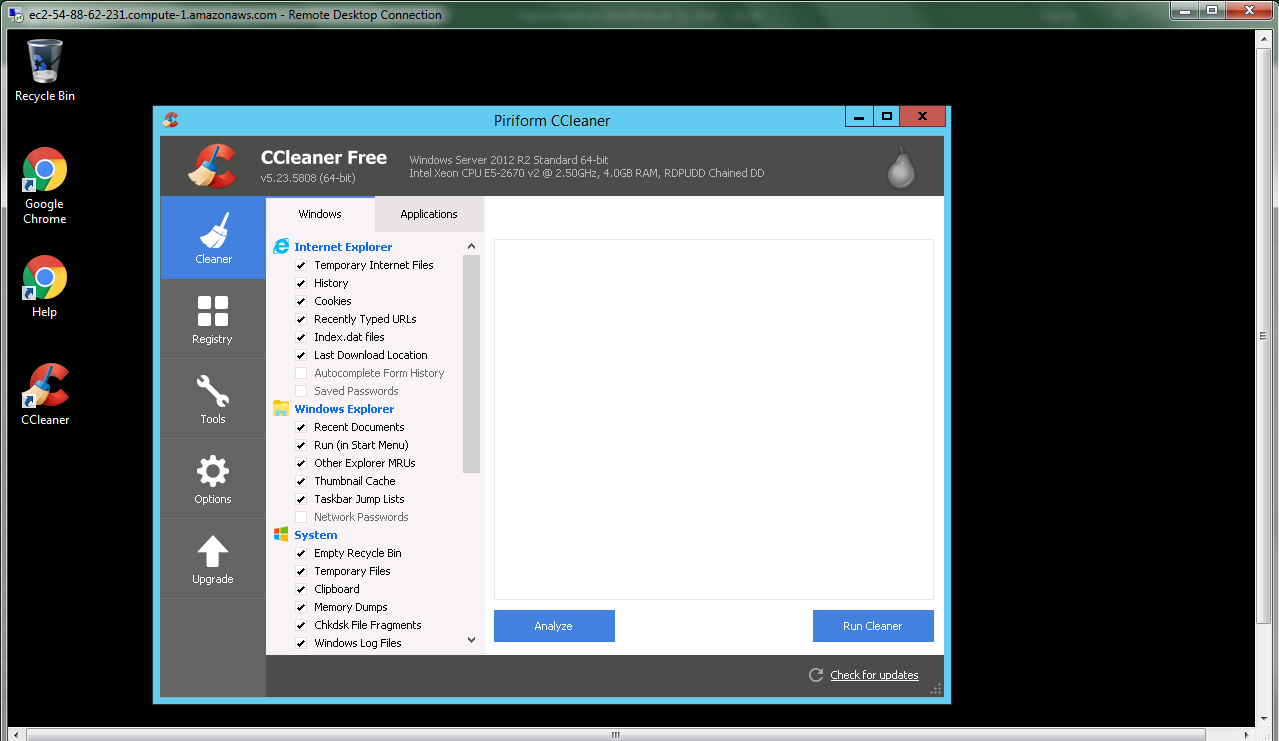Disable the Empty Recycle Bin option

tap(301, 553)
